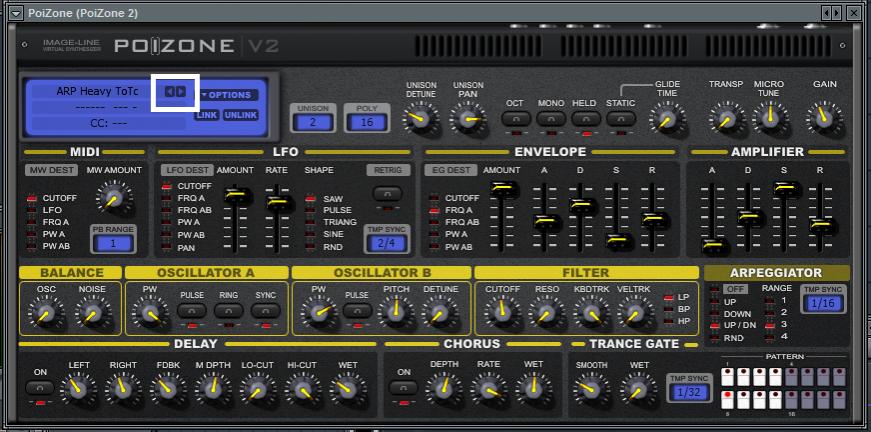Click the previous preset arrow
The height and width of the screenshot is (432, 871).
pyautogui.click(x=170, y=92)
